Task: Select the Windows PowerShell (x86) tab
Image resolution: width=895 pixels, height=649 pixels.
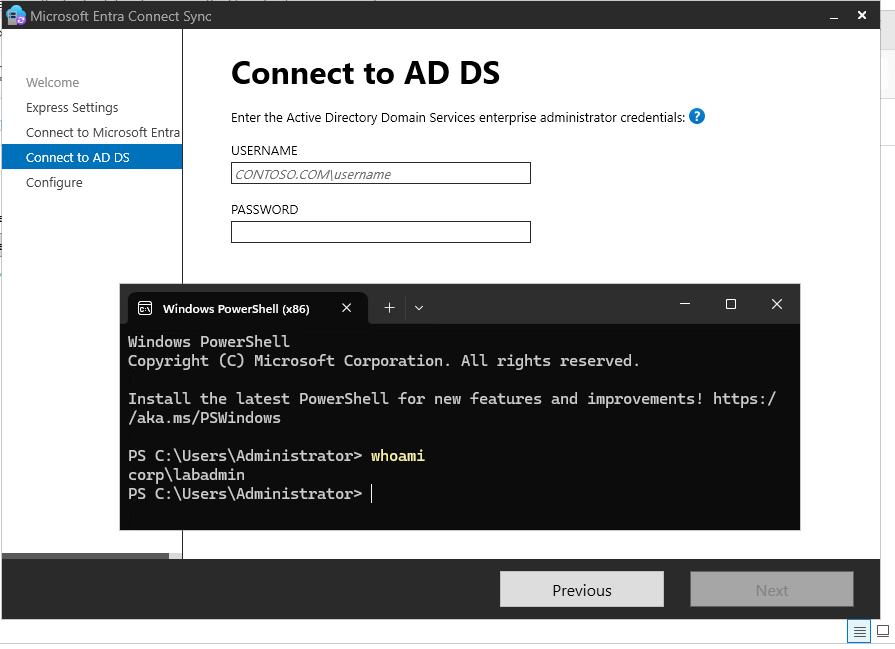Action: [x=248, y=308]
